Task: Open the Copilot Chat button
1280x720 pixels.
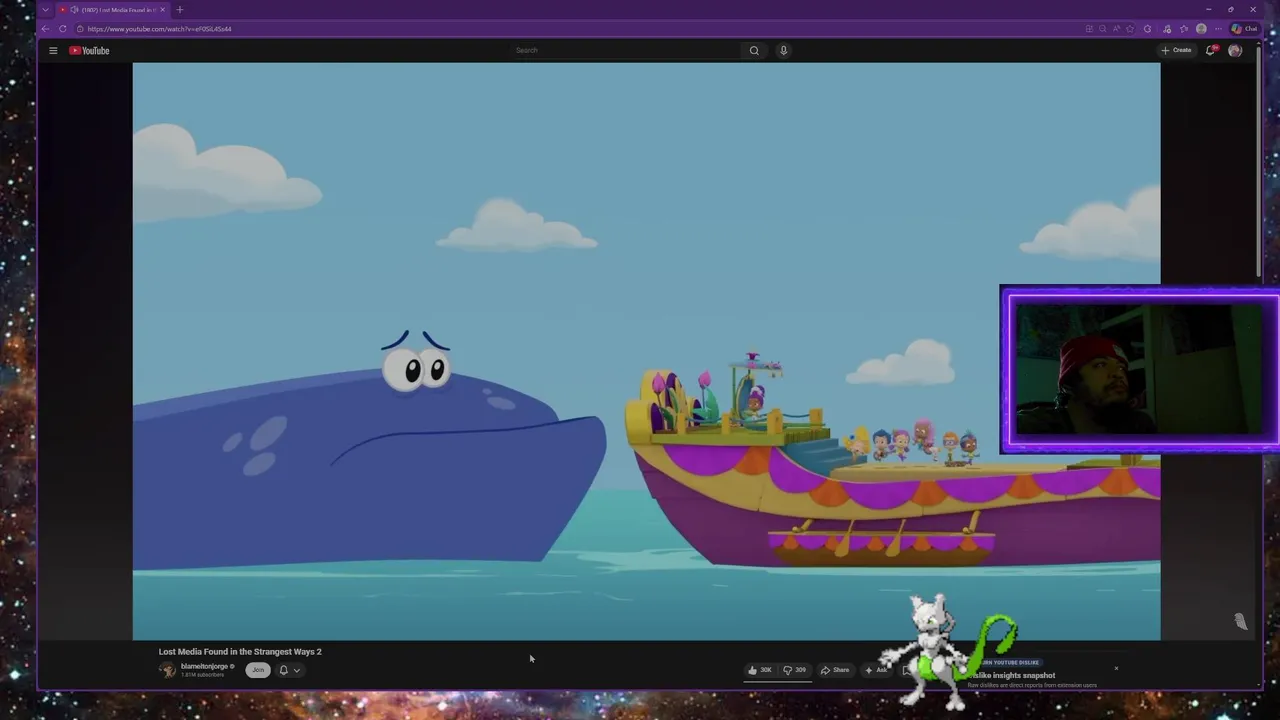Action: 1244,29
